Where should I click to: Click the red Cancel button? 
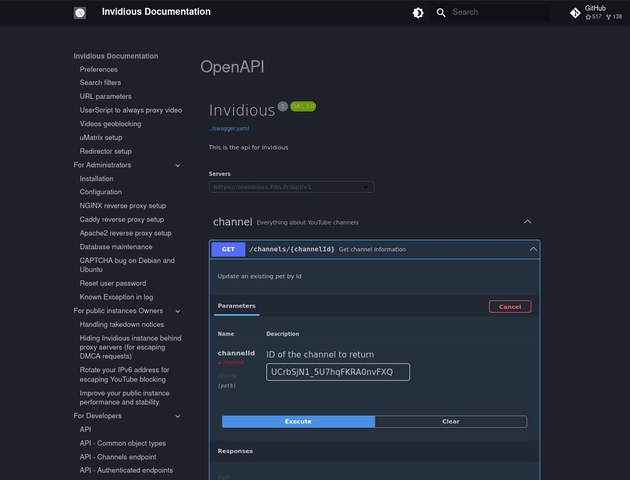click(510, 307)
